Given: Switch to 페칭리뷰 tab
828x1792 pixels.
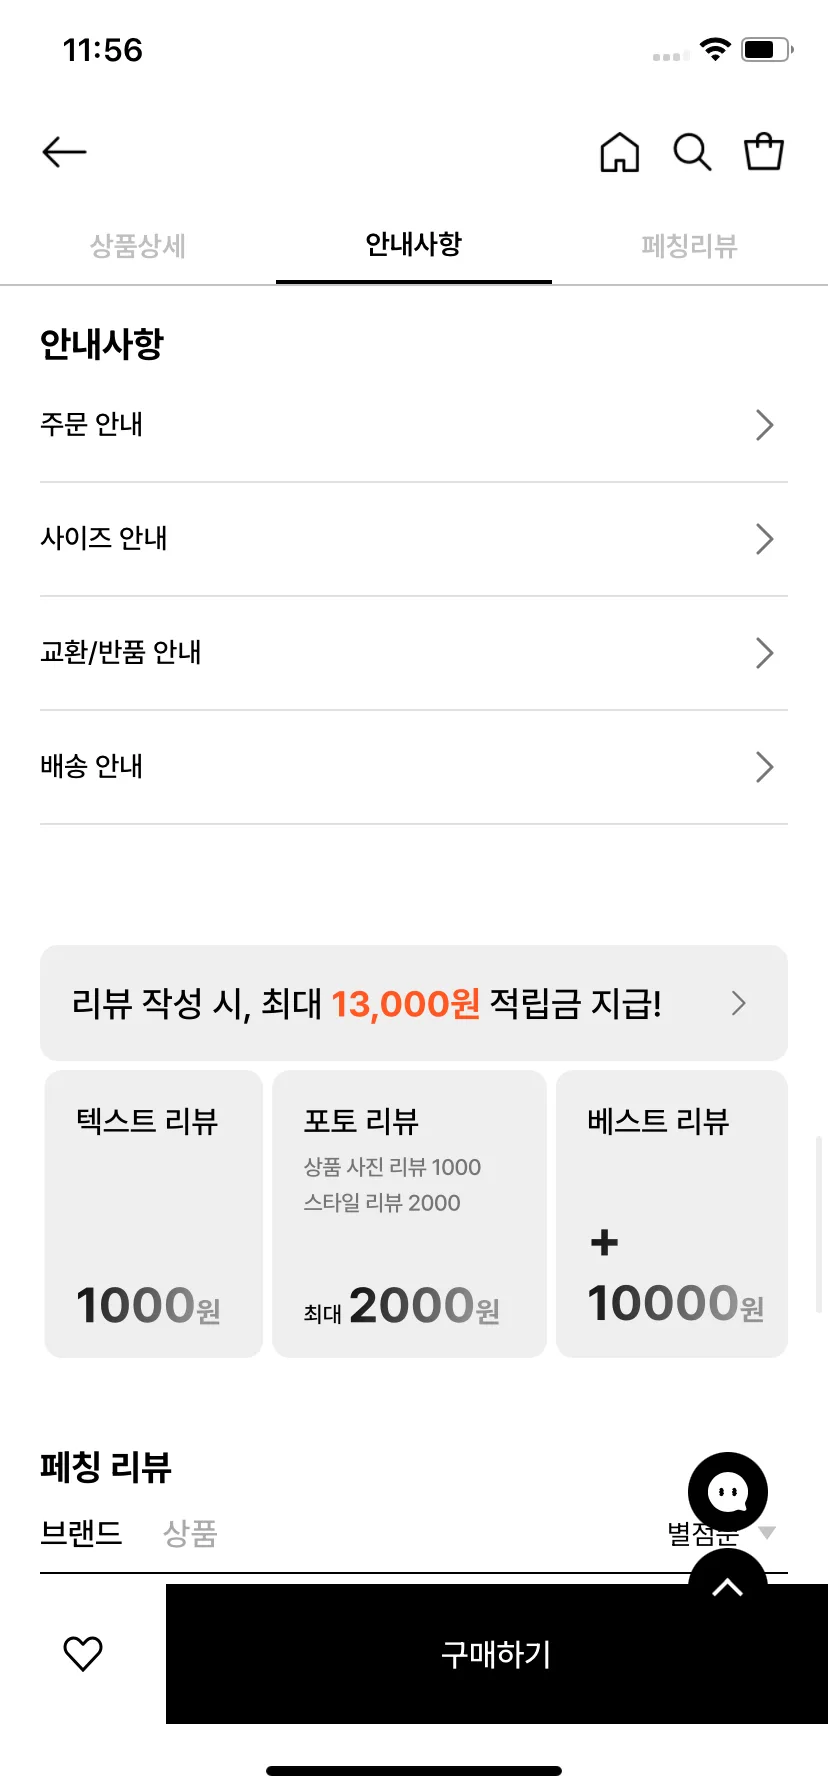Looking at the screenshot, I should tap(690, 245).
